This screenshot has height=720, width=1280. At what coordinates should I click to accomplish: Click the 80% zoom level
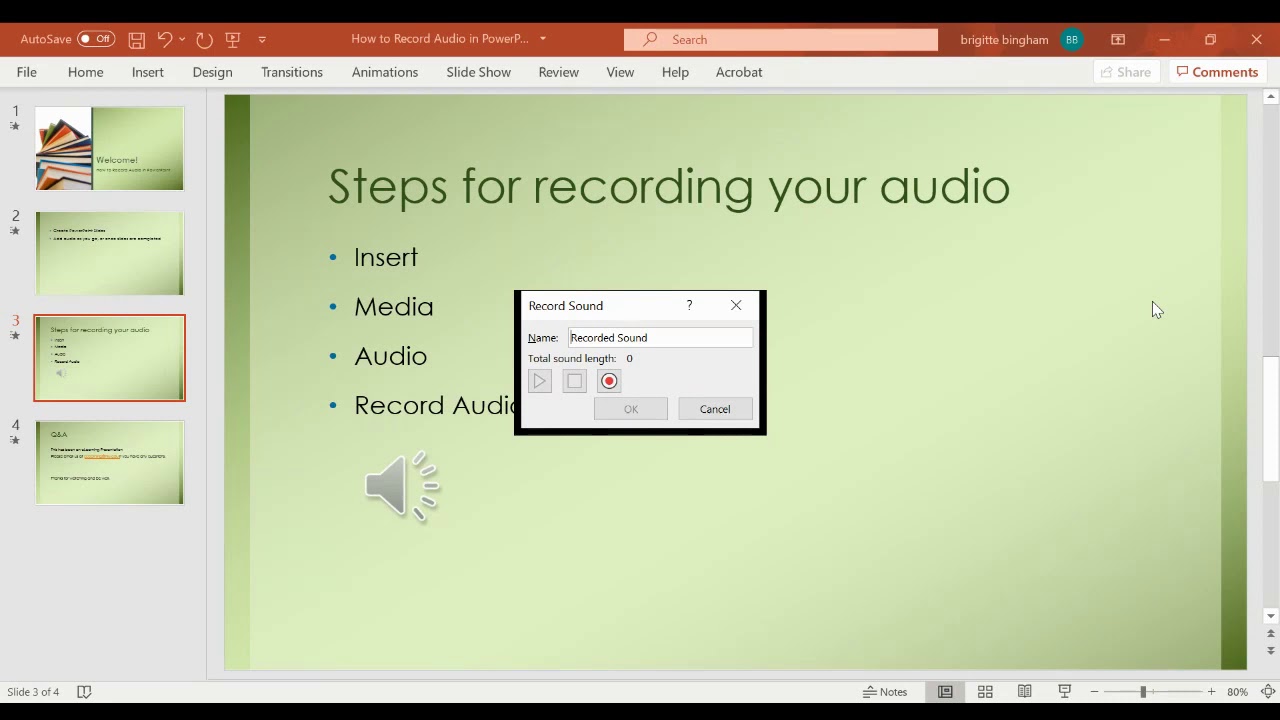click(1237, 692)
